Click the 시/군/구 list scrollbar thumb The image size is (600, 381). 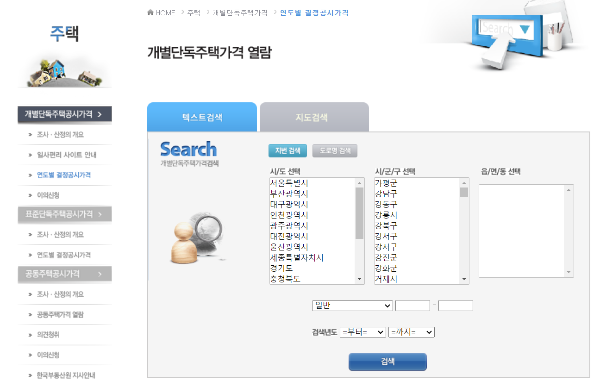pos(464,192)
